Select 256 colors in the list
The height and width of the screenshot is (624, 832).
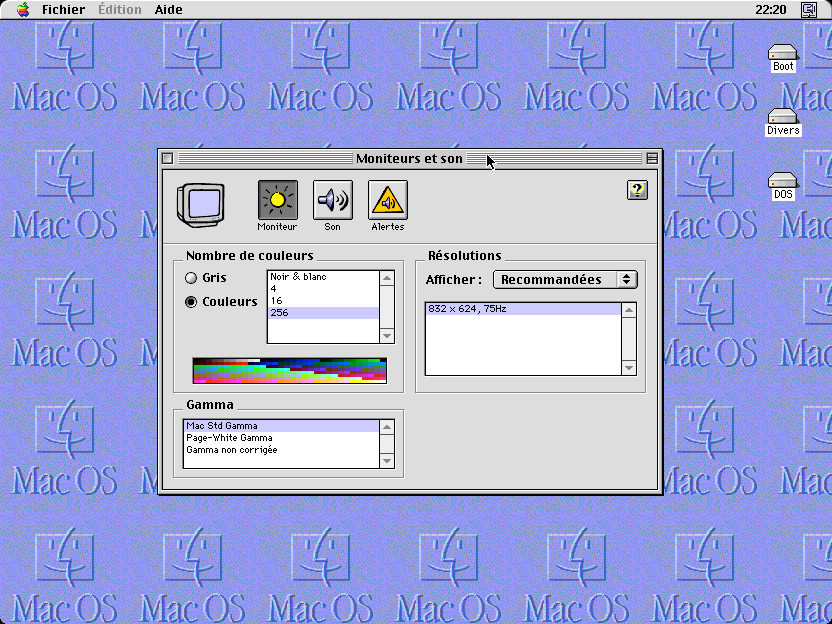(323, 313)
